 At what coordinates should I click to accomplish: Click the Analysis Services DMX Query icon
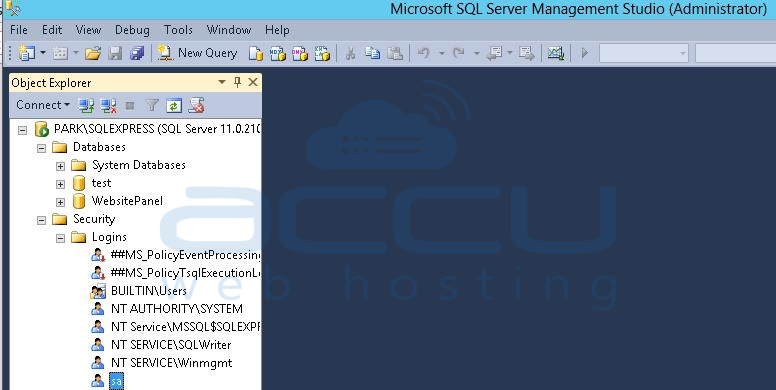[x=300, y=53]
